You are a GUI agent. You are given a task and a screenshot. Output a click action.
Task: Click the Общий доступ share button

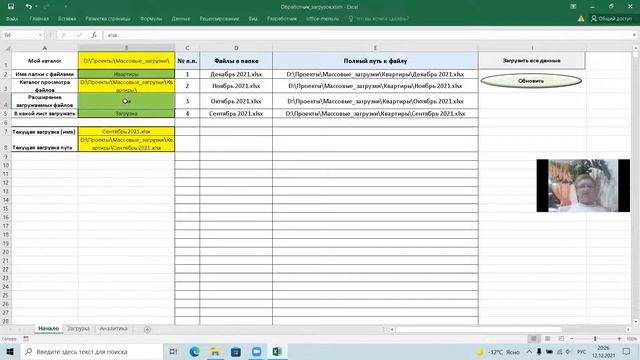tap(611, 19)
